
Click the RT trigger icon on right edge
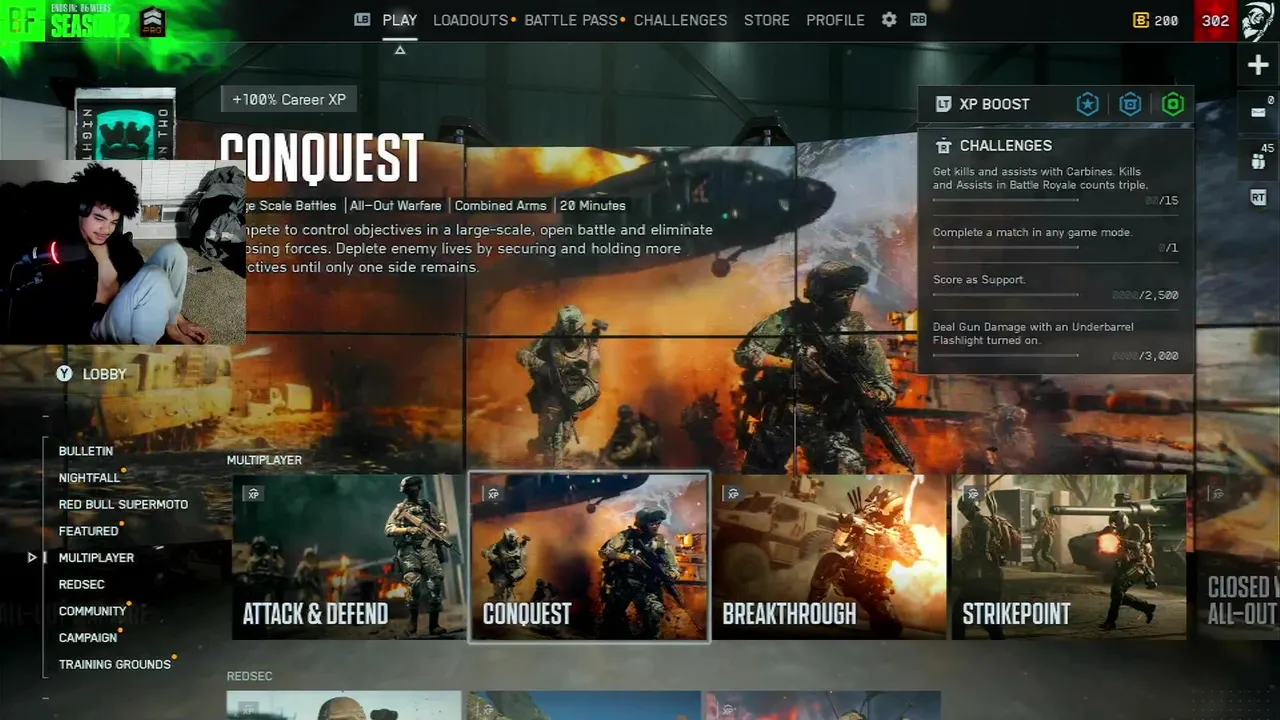pyautogui.click(x=1258, y=198)
